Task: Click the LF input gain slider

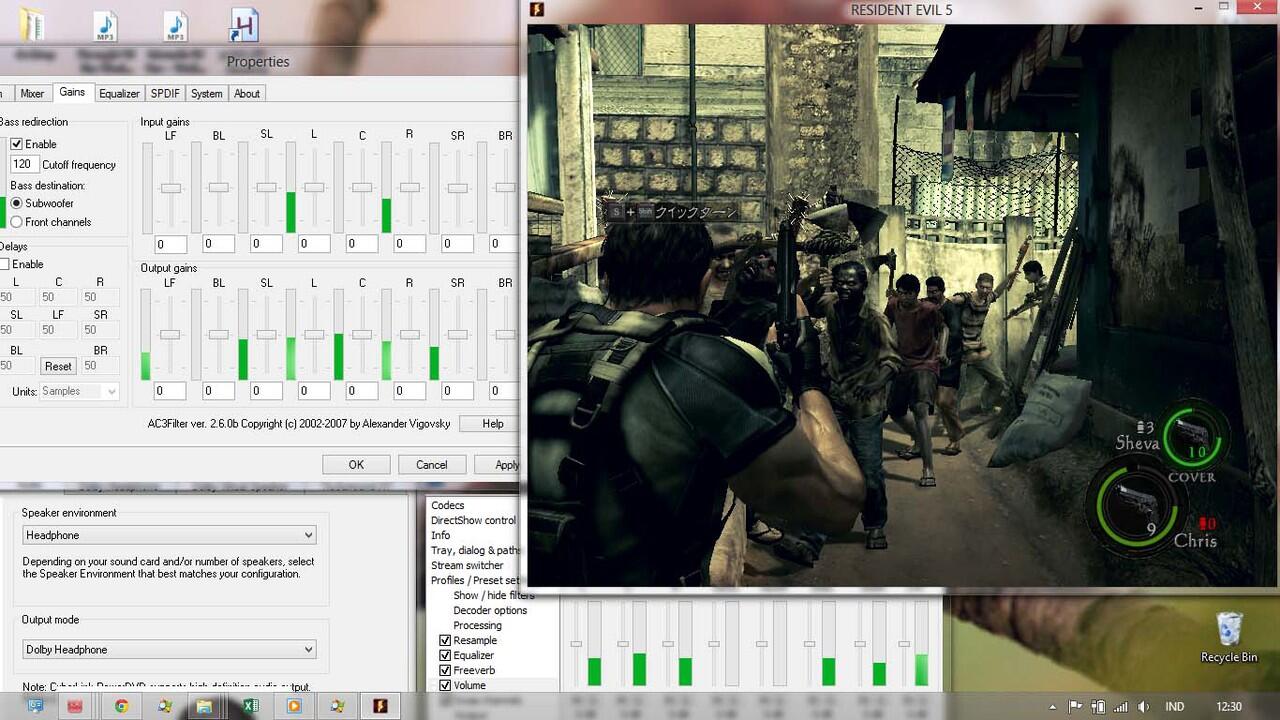Action: tap(171, 188)
